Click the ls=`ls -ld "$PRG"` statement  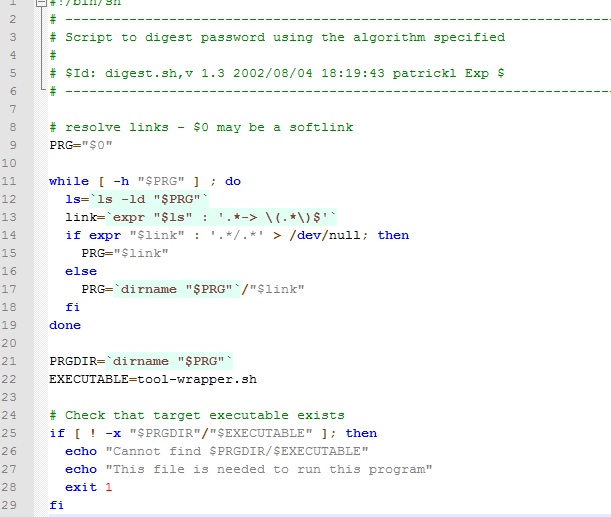coord(137,199)
